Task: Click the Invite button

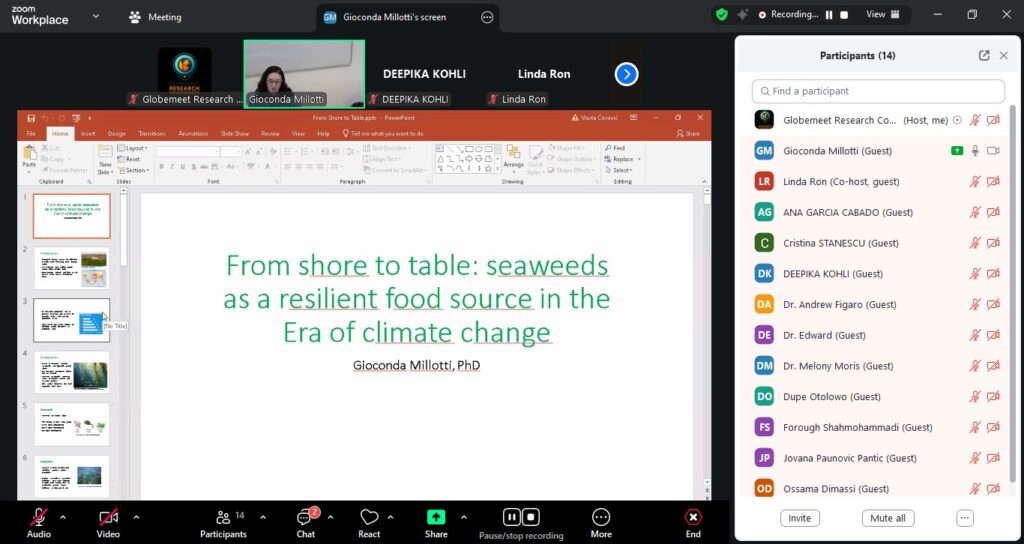Action: click(x=799, y=518)
